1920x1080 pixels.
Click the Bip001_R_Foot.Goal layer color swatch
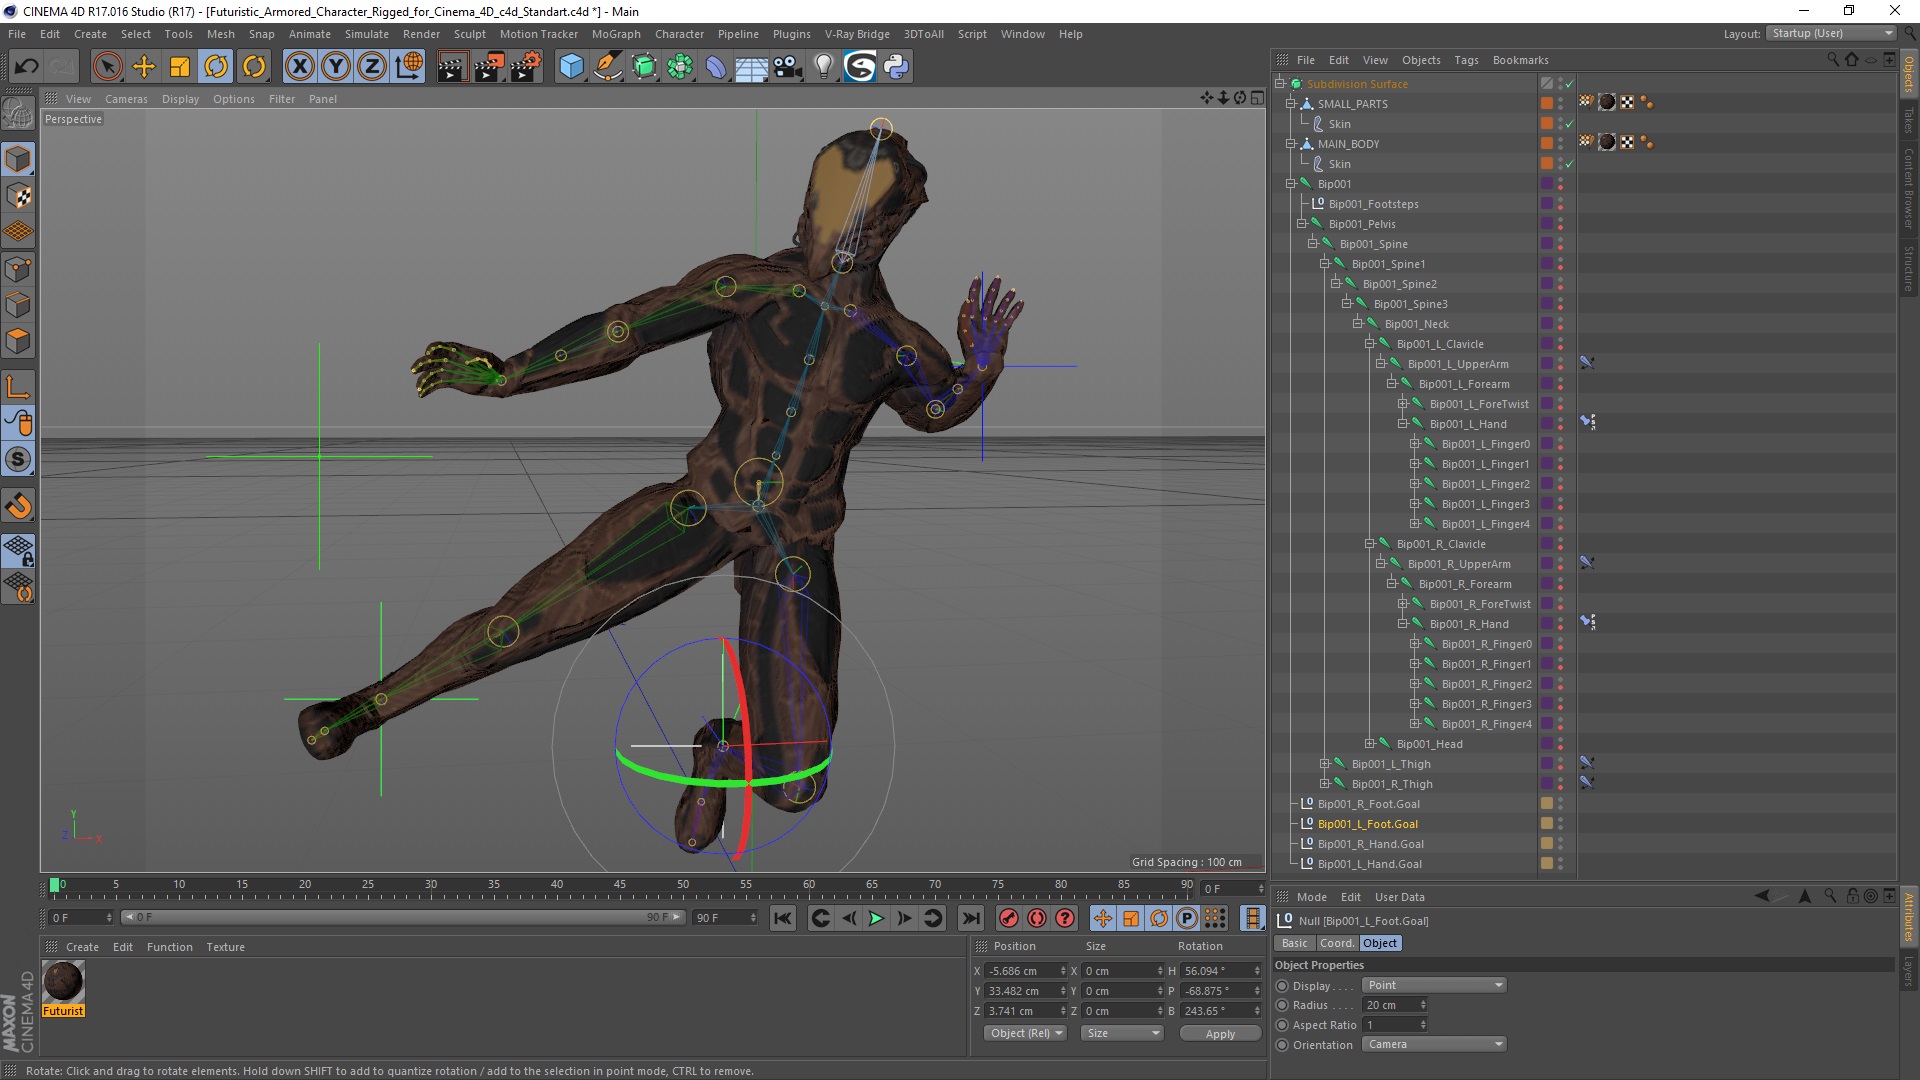point(1547,804)
